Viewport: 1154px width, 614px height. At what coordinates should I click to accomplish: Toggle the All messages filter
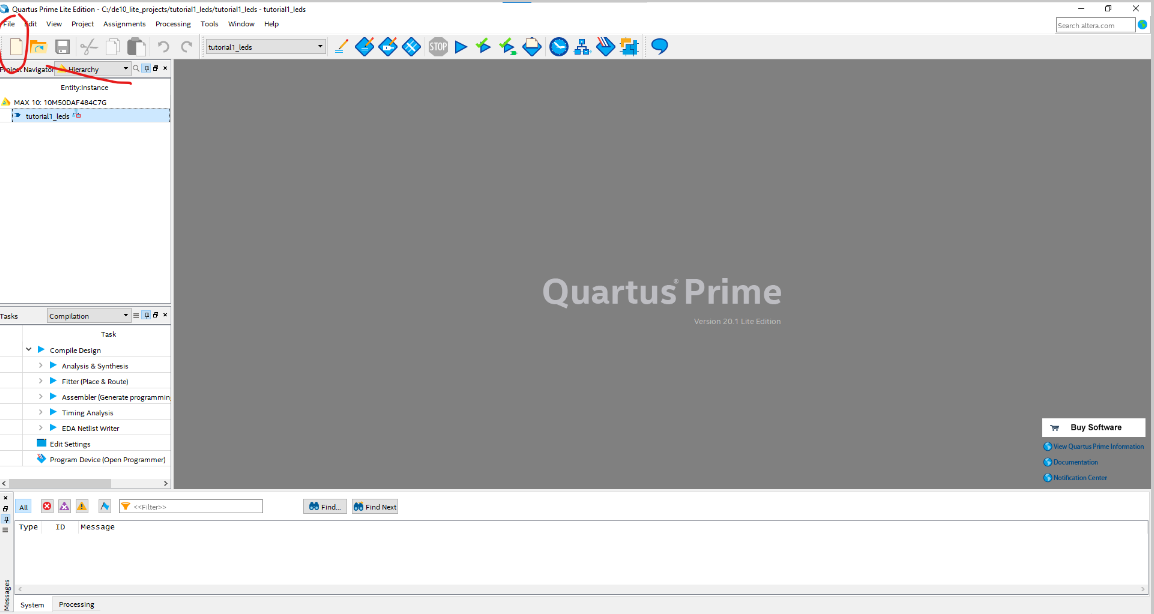tap(24, 507)
